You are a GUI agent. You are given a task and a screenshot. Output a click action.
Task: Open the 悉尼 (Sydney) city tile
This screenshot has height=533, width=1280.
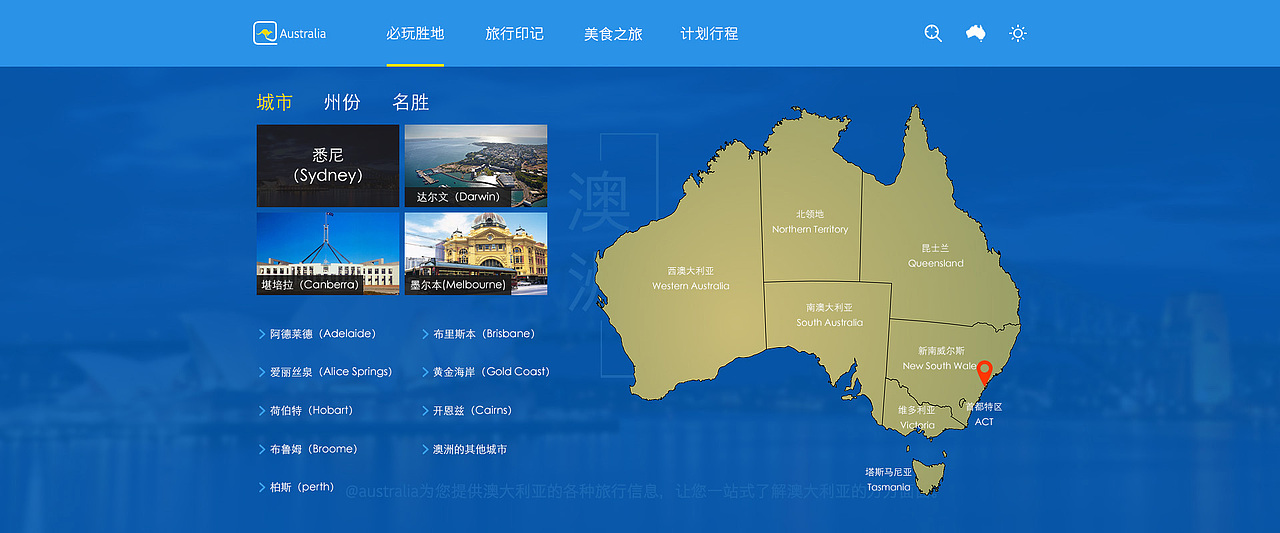coord(328,166)
